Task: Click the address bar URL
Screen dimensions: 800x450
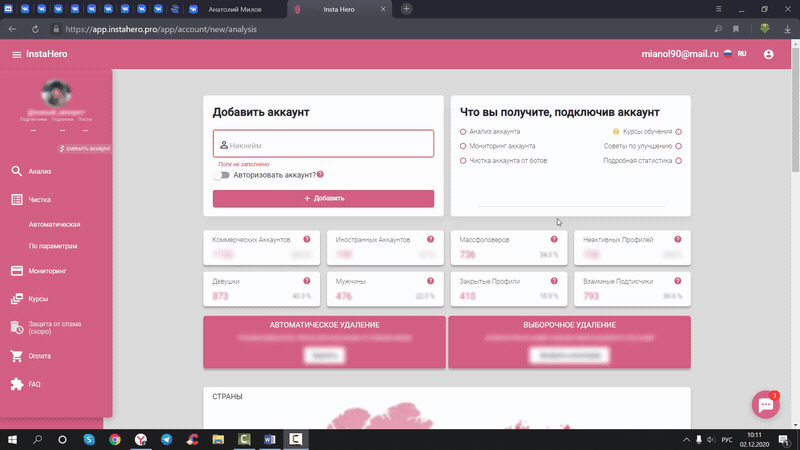Action: pyautogui.click(x=161, y=29)
